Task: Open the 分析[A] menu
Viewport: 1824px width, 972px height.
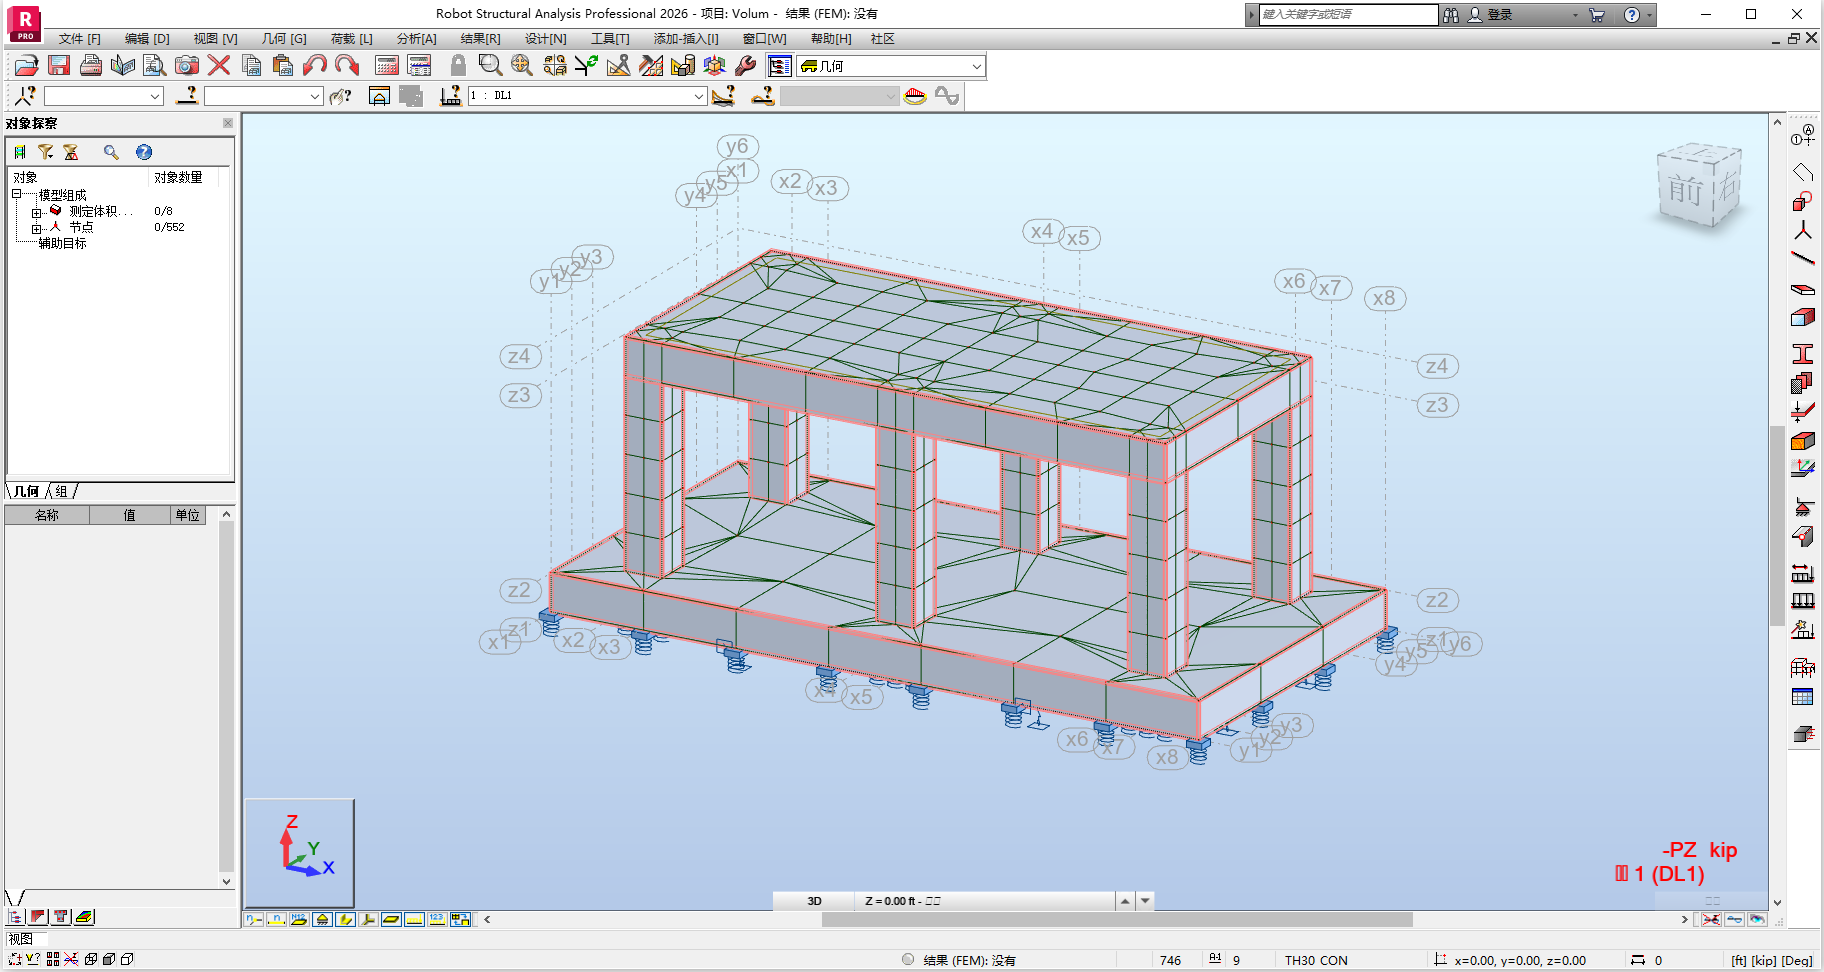Action: tap(416, 39)
